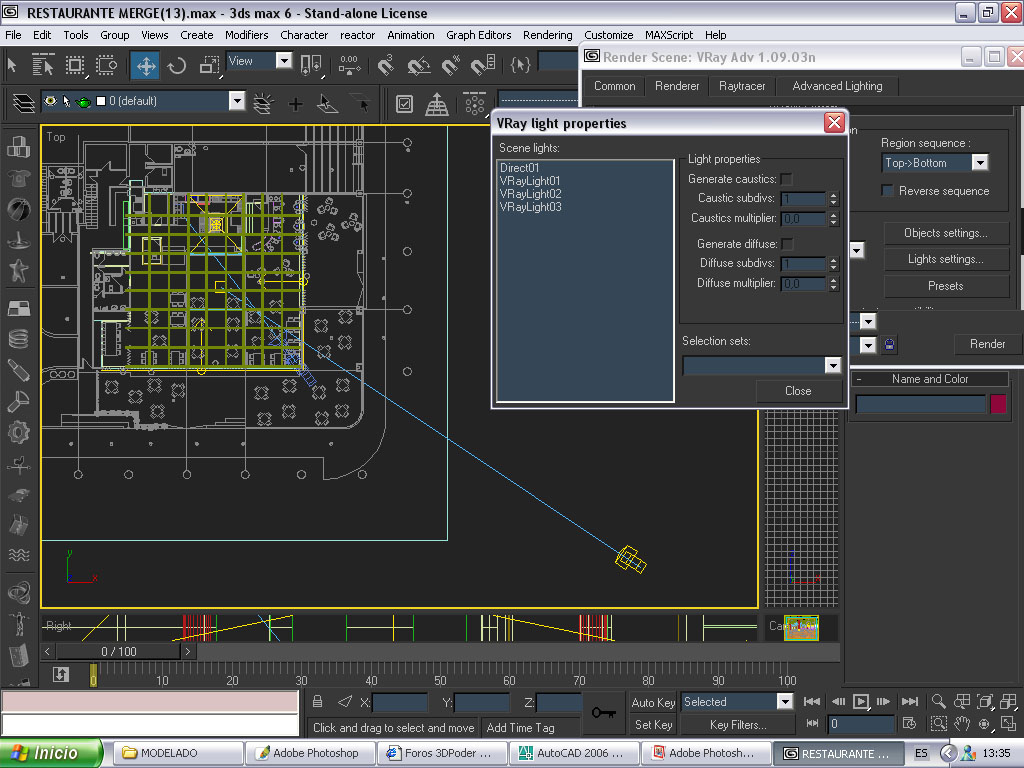
Task: Toggle Window/Crossing selection mode icon
Action: [x=106, y=65]
